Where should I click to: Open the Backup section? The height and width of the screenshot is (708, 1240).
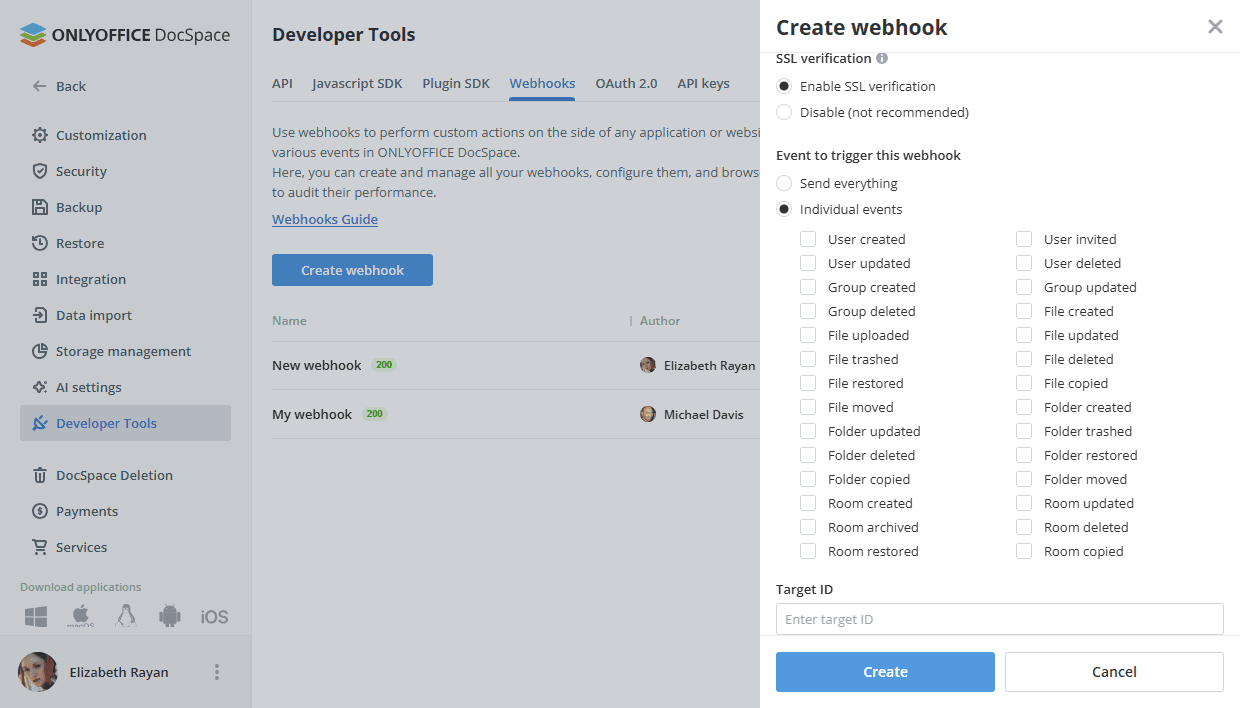pyautogui.click(x=76, y=207)
